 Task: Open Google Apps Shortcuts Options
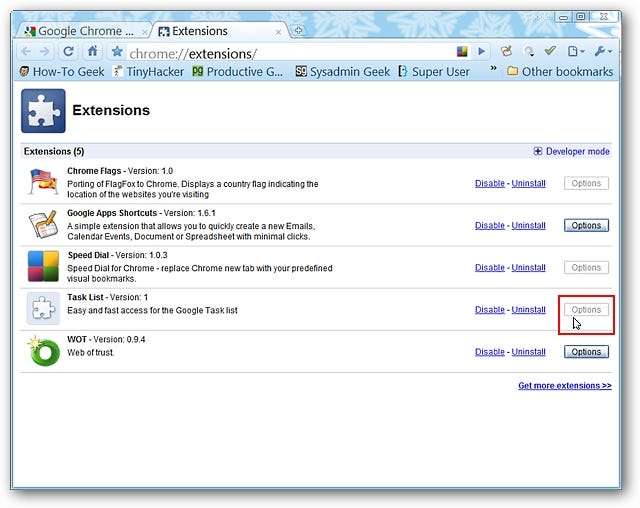586,226
